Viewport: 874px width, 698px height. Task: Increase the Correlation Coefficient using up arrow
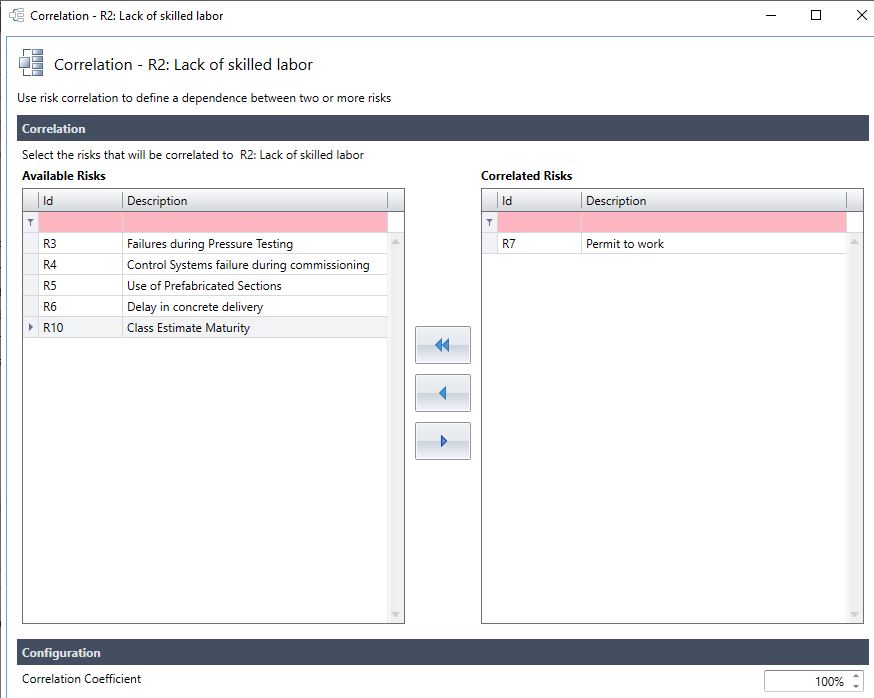[x=855, y=676]
